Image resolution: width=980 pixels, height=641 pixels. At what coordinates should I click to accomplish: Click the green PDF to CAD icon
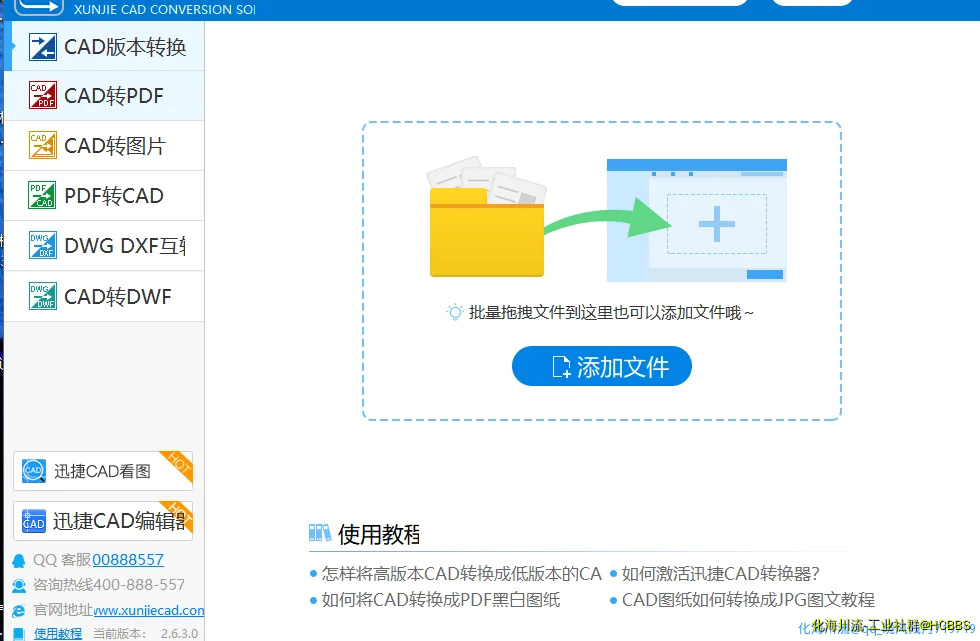[42, 195]
